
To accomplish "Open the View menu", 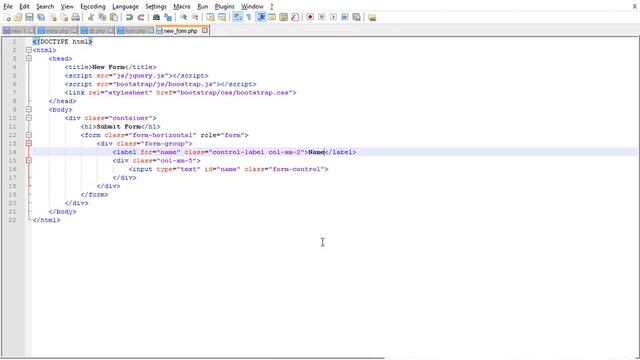I will (x=67, y=7).
